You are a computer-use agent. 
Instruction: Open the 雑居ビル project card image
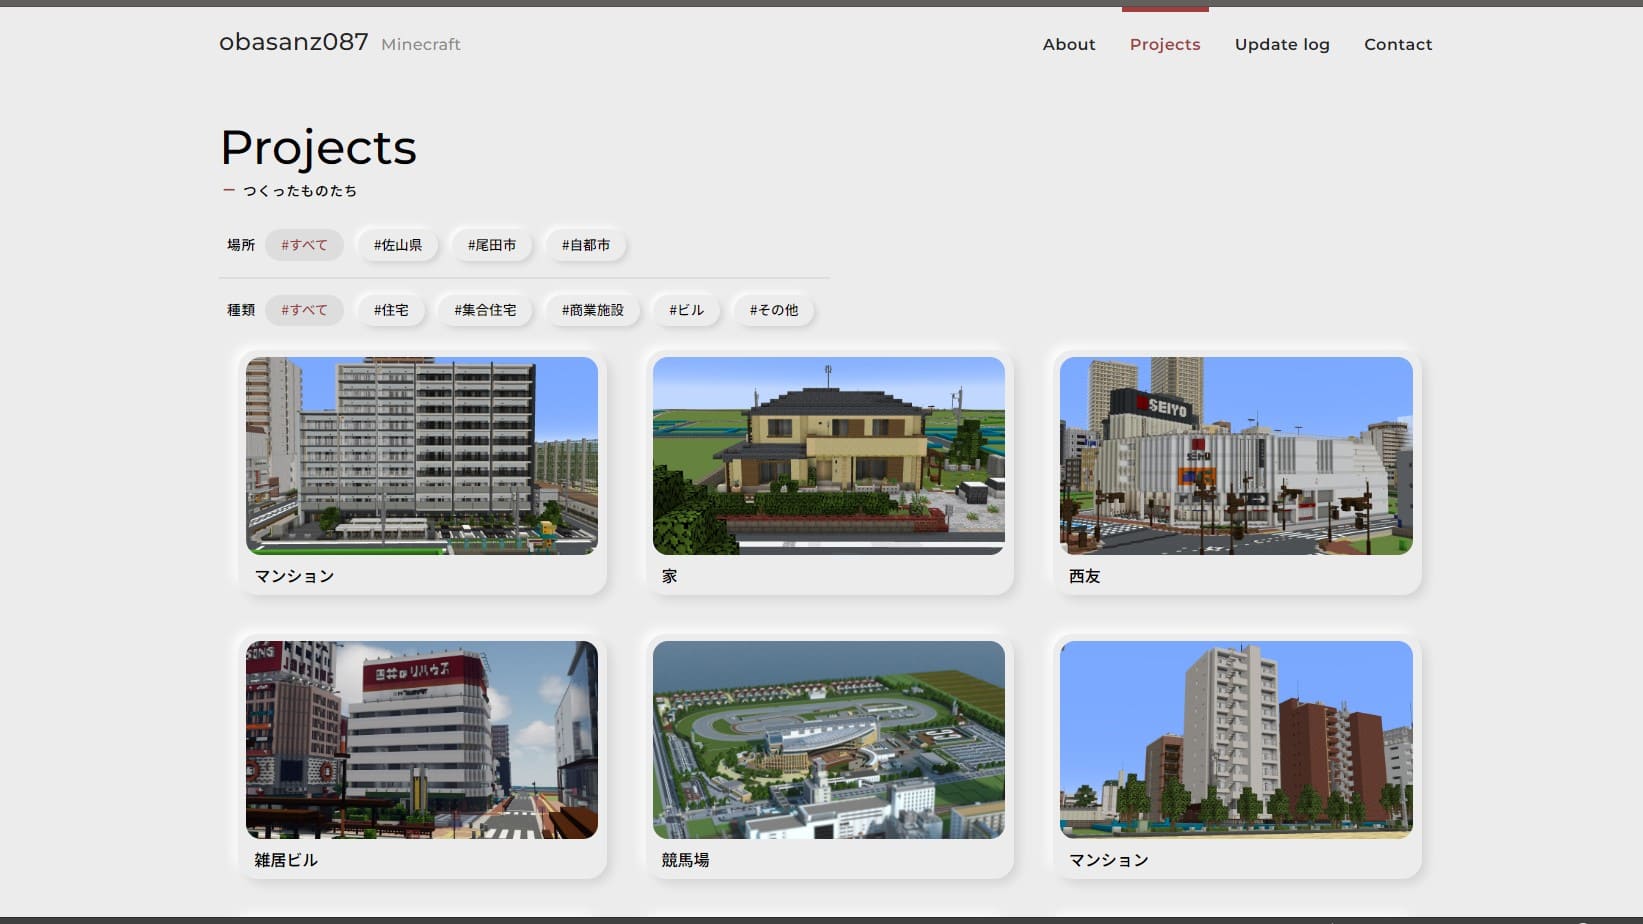421,740
